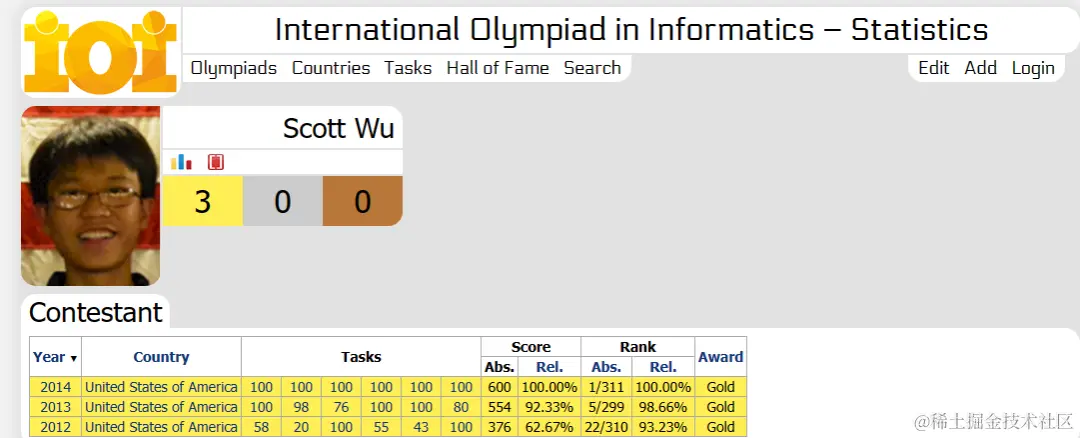Screen dimensions: 1080x438
Task: Open the Olympiads menu
Action: (x=233, y=68)
